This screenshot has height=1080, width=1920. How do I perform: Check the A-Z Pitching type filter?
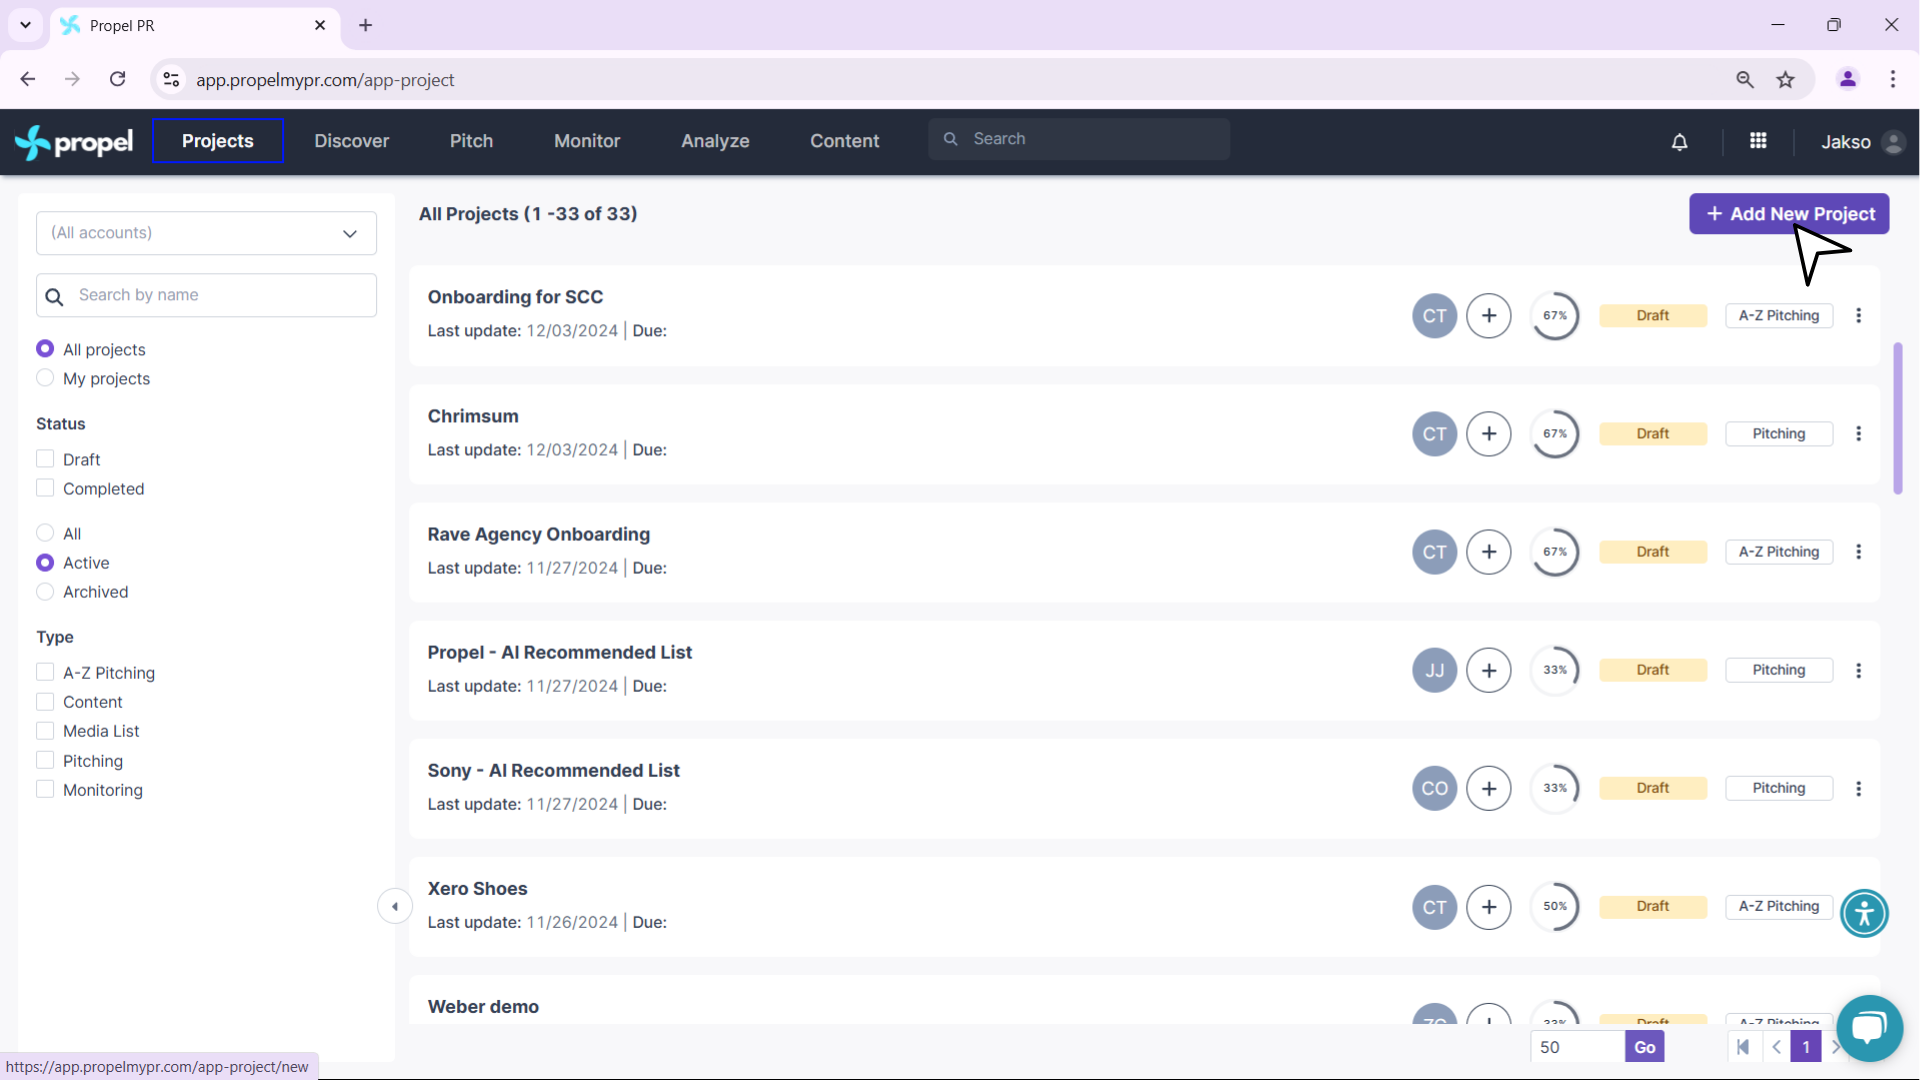pos(45,672)
